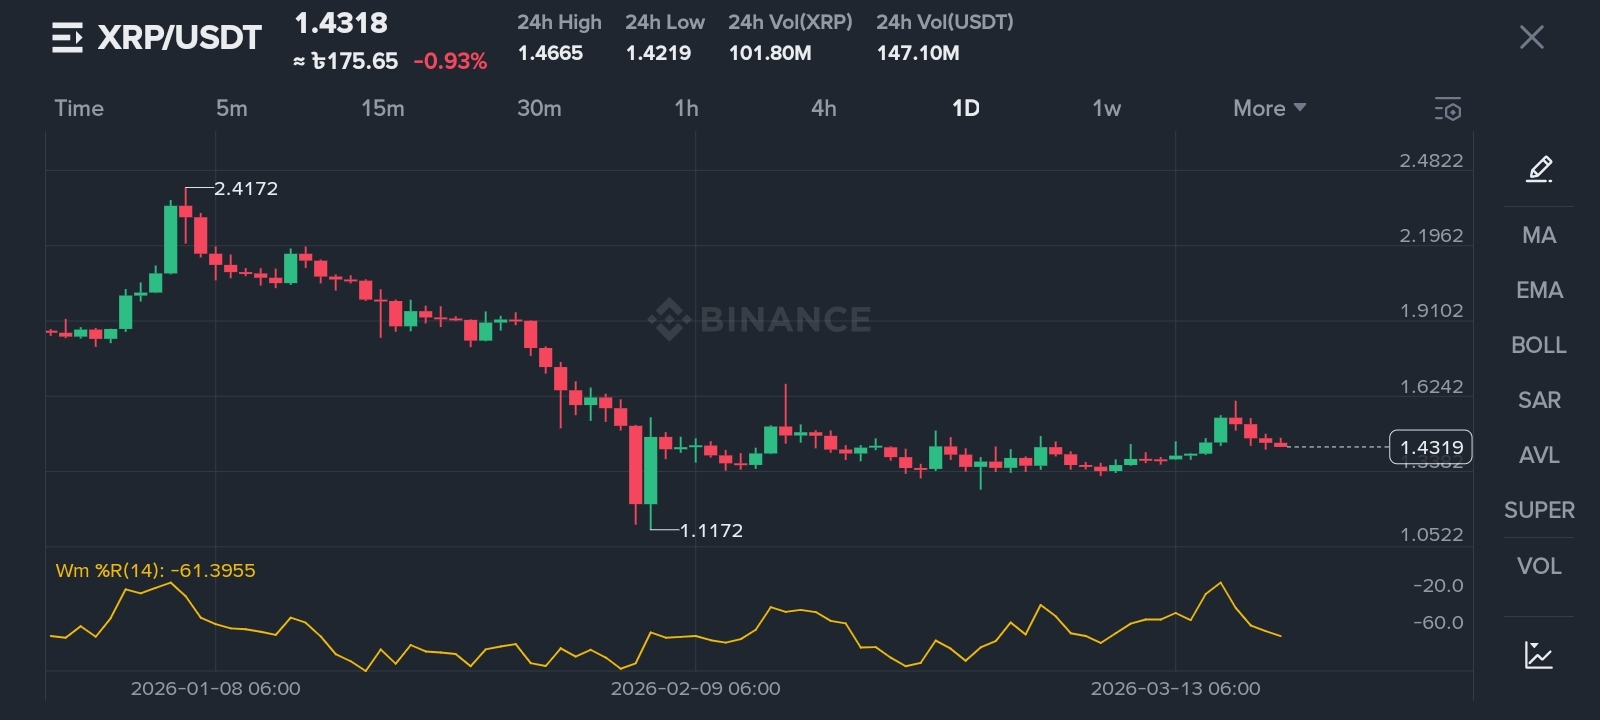This screenshot has height=720, width=1600.
Task: Select the 1h interval
Action: (x=687, y=108)
